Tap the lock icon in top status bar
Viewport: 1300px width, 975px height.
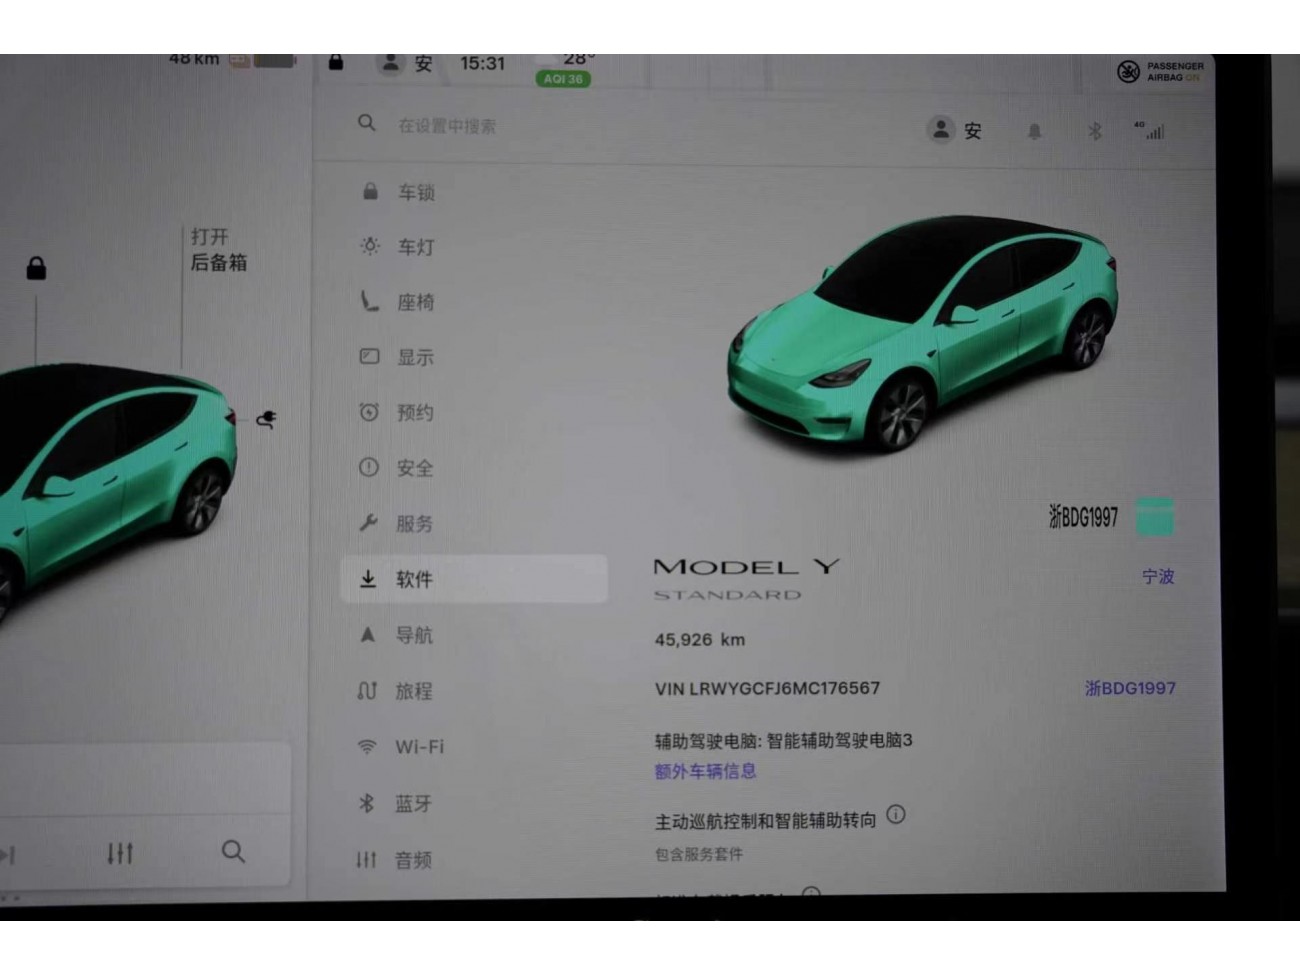point(336,62)
